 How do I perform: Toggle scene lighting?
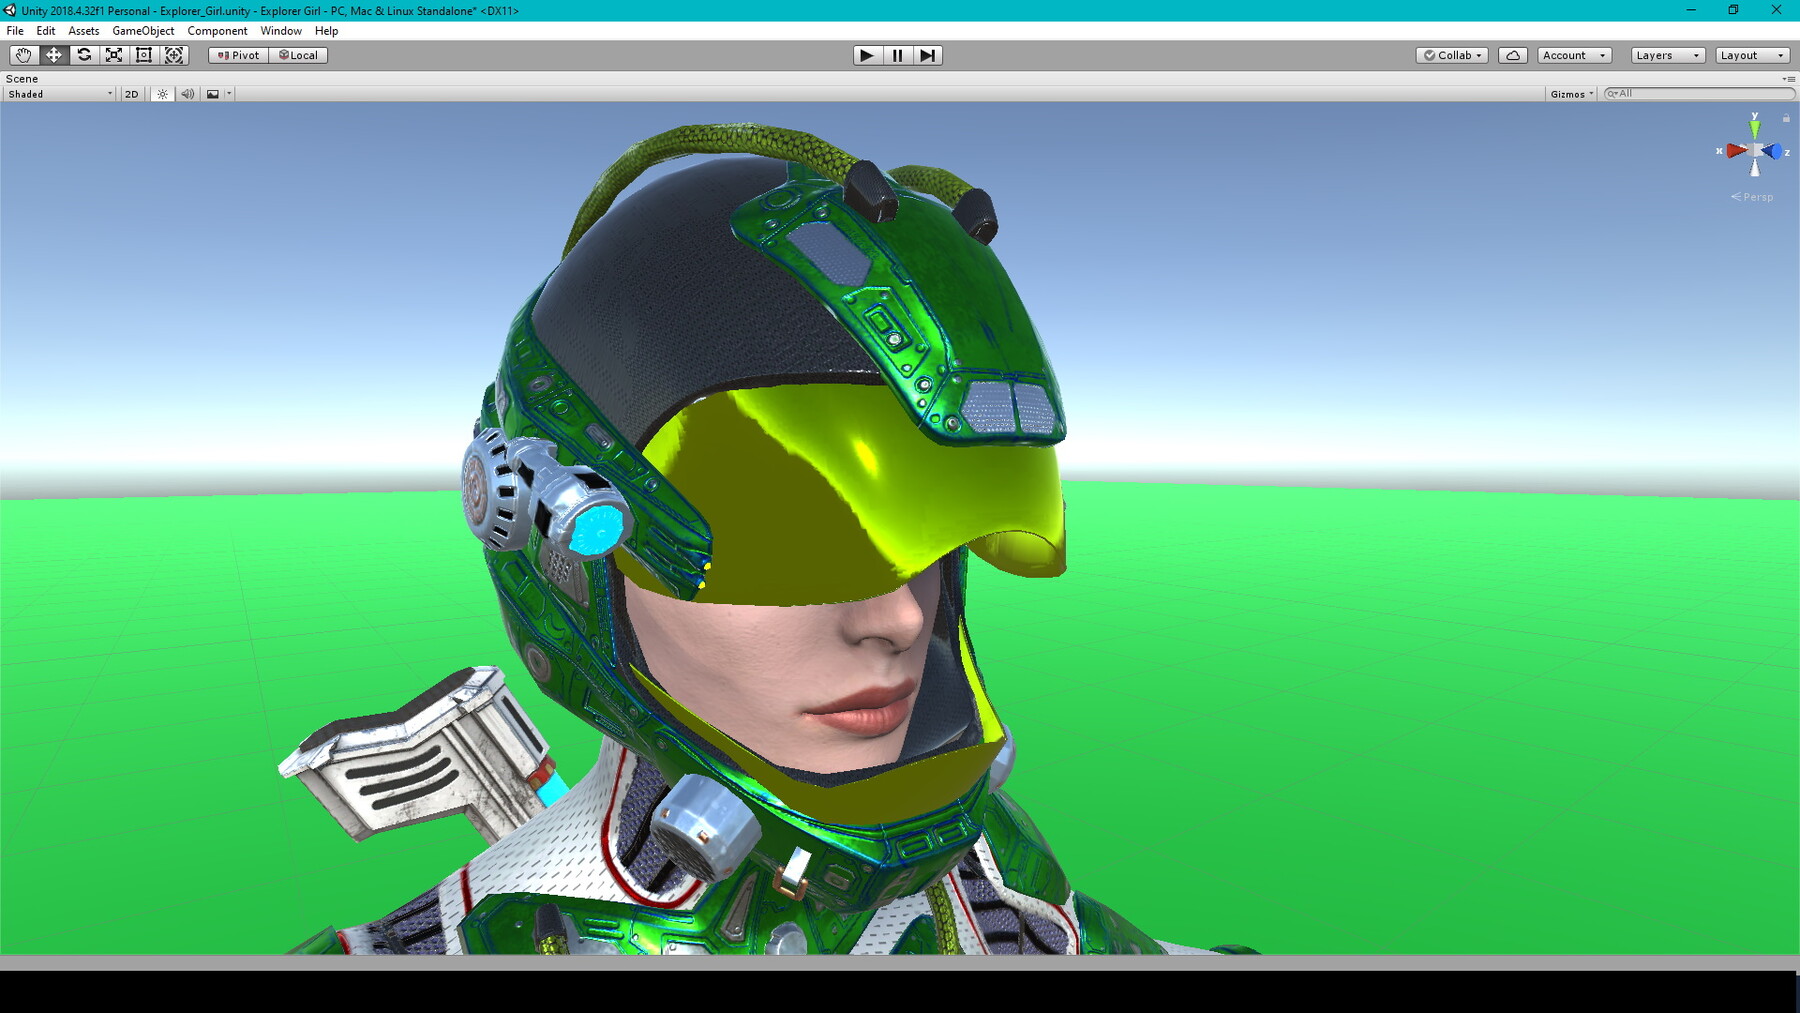coord(162,93)
